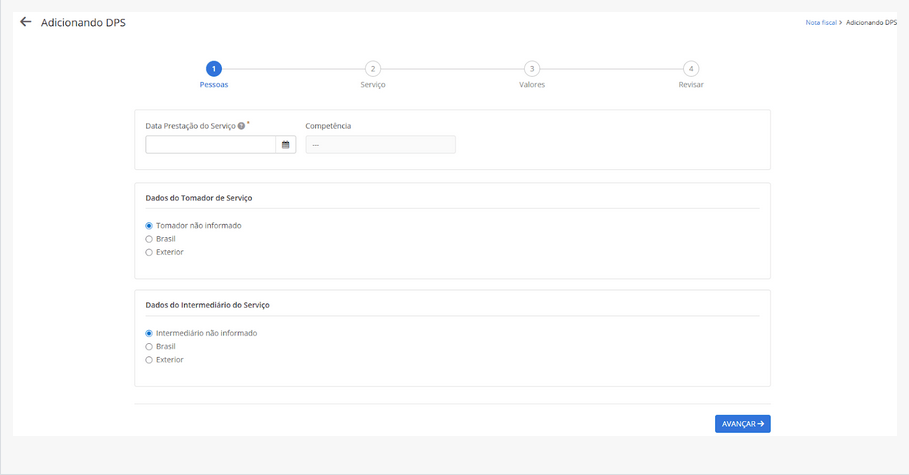
Task: Click the Data Prestação do Serviço input field
Action: (x=210, y=145)
